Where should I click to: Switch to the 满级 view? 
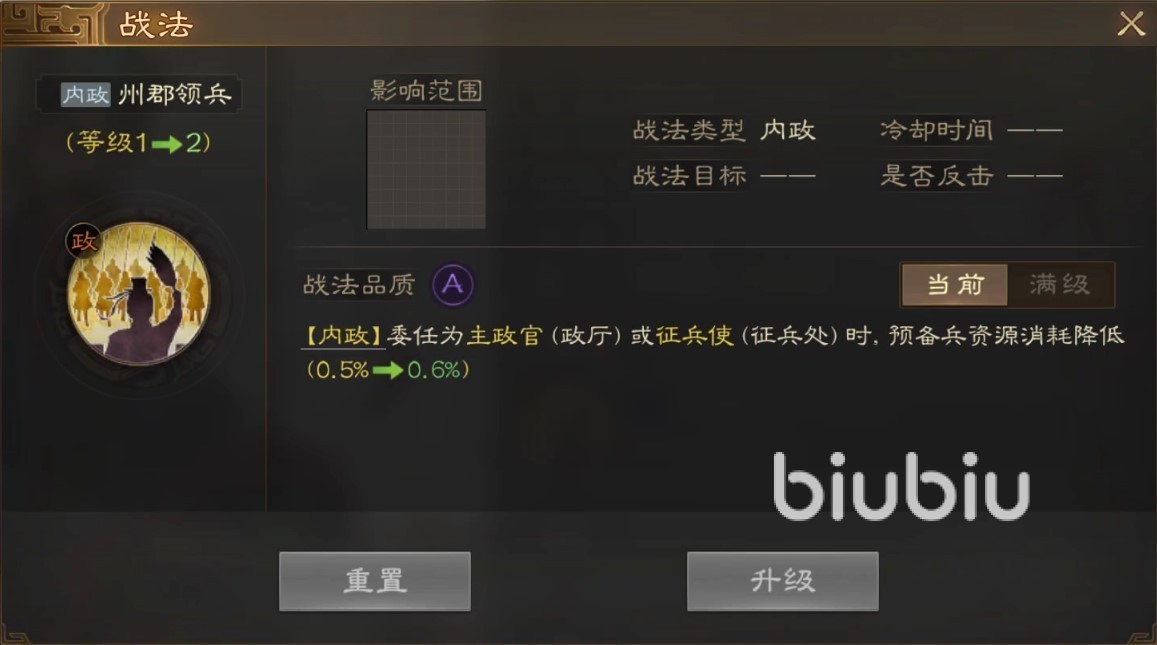[x=1060, y=284]
